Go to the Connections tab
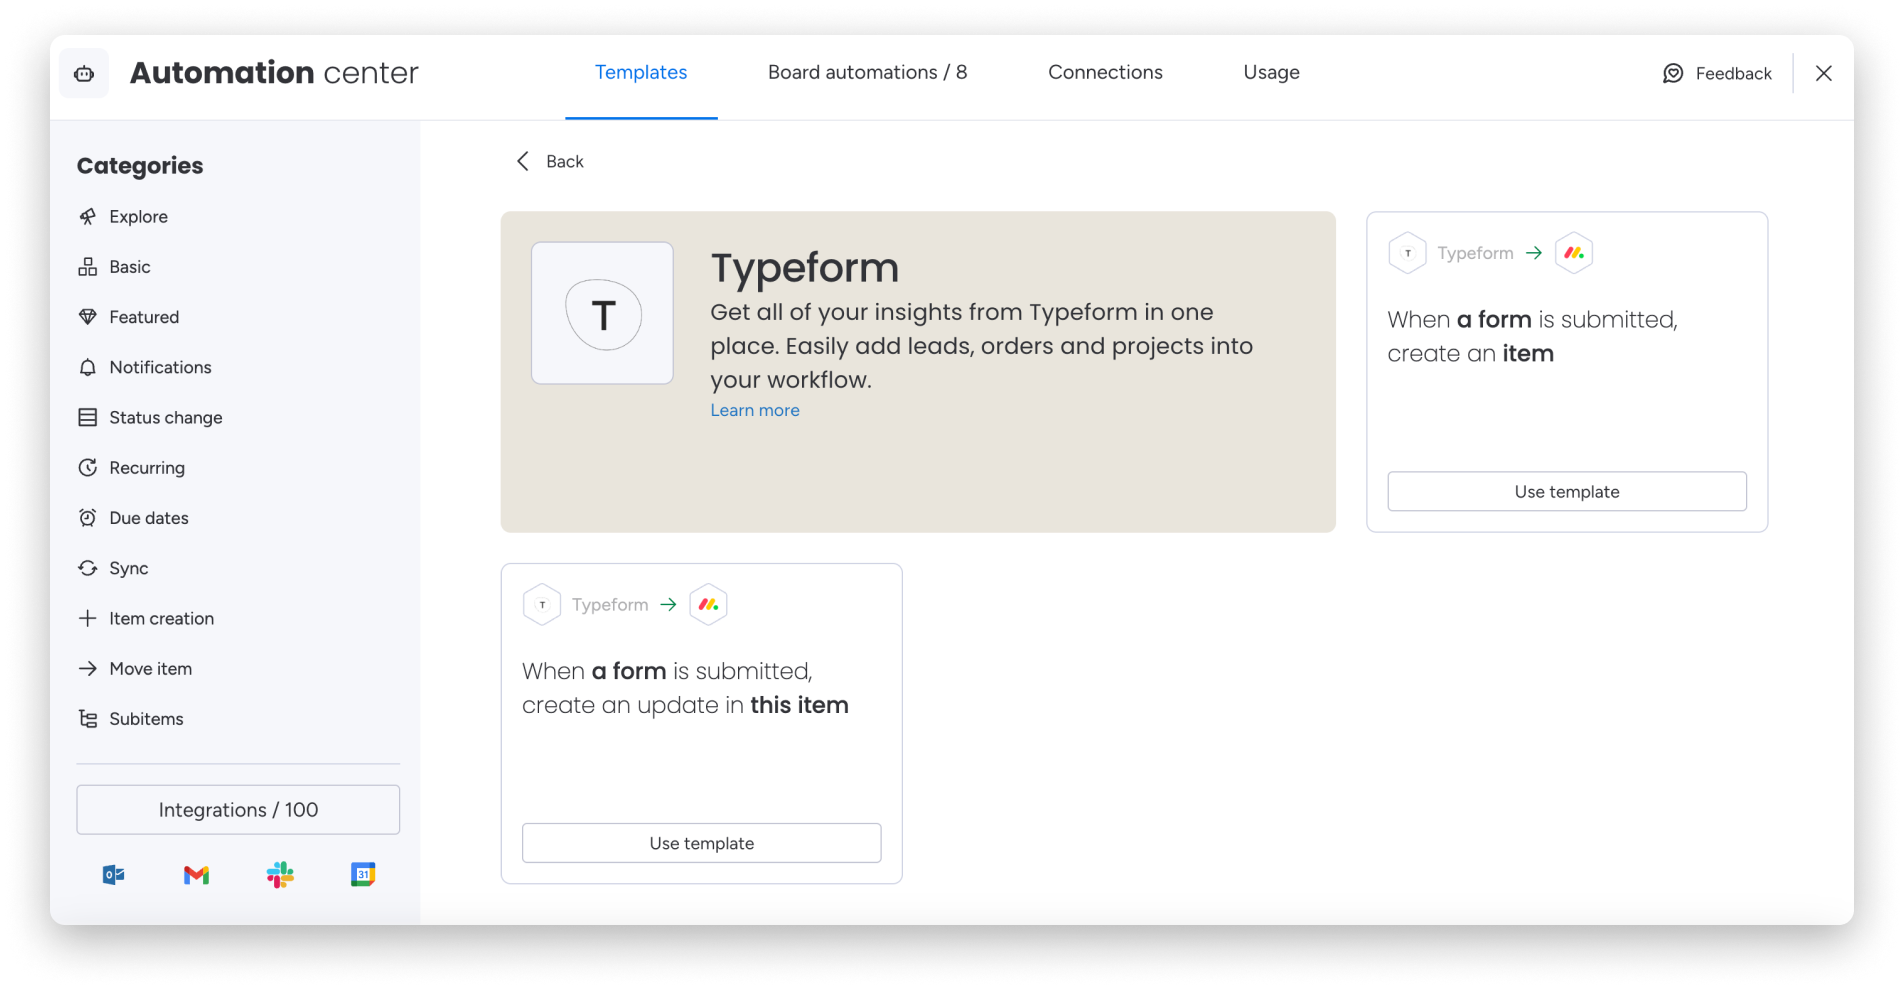Viewport: 1902px width, 990px height. [1105, 72]
